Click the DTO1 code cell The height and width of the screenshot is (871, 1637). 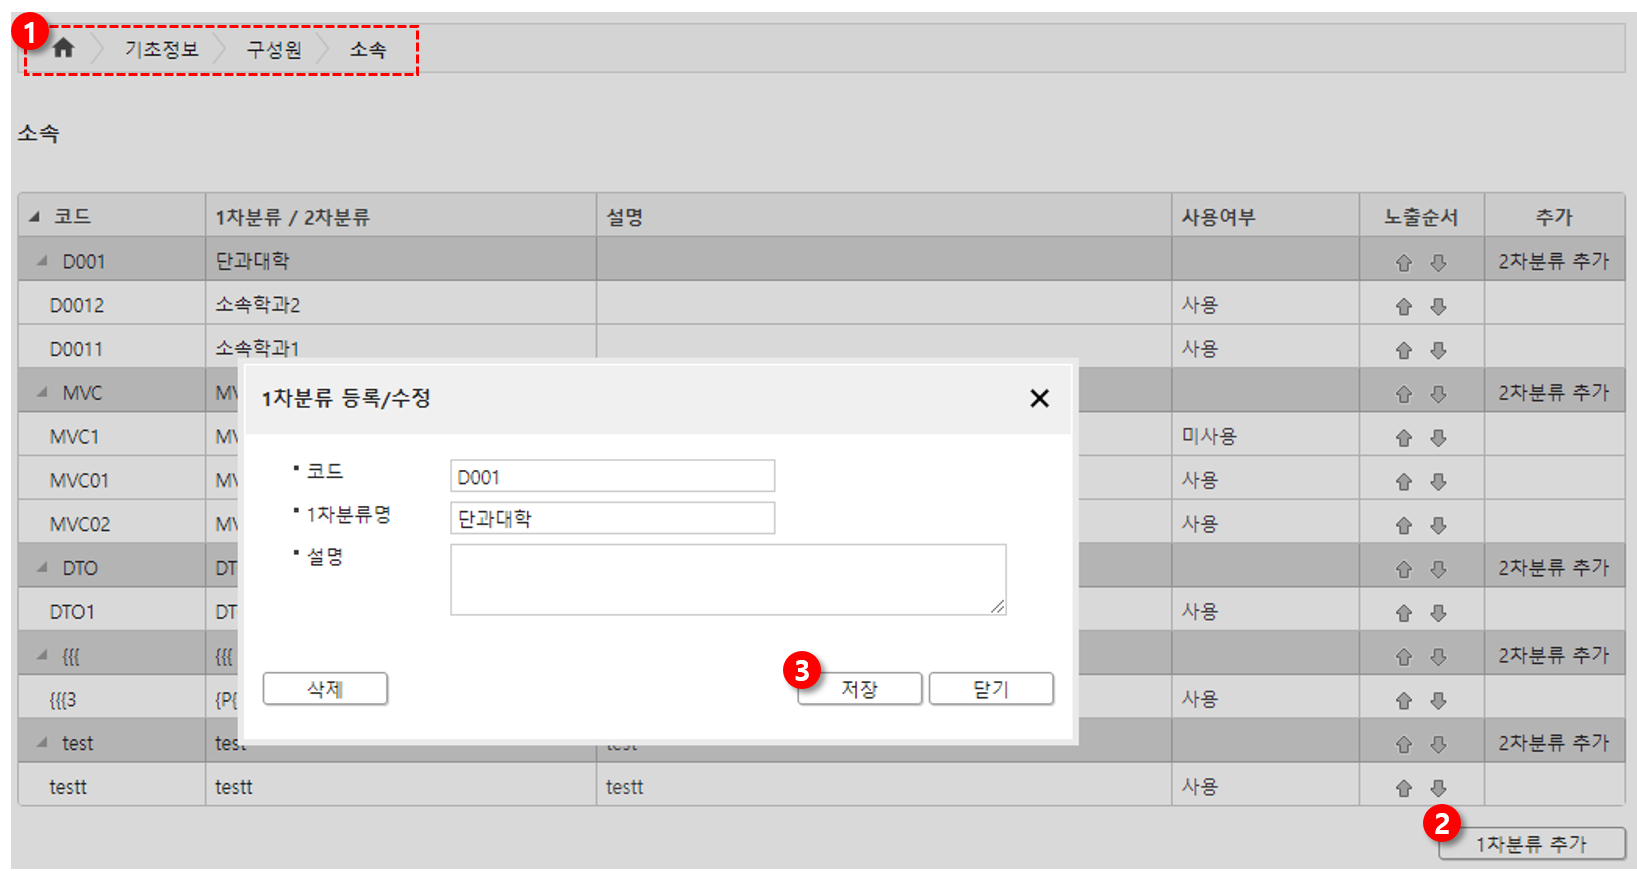tap(111, 611)
